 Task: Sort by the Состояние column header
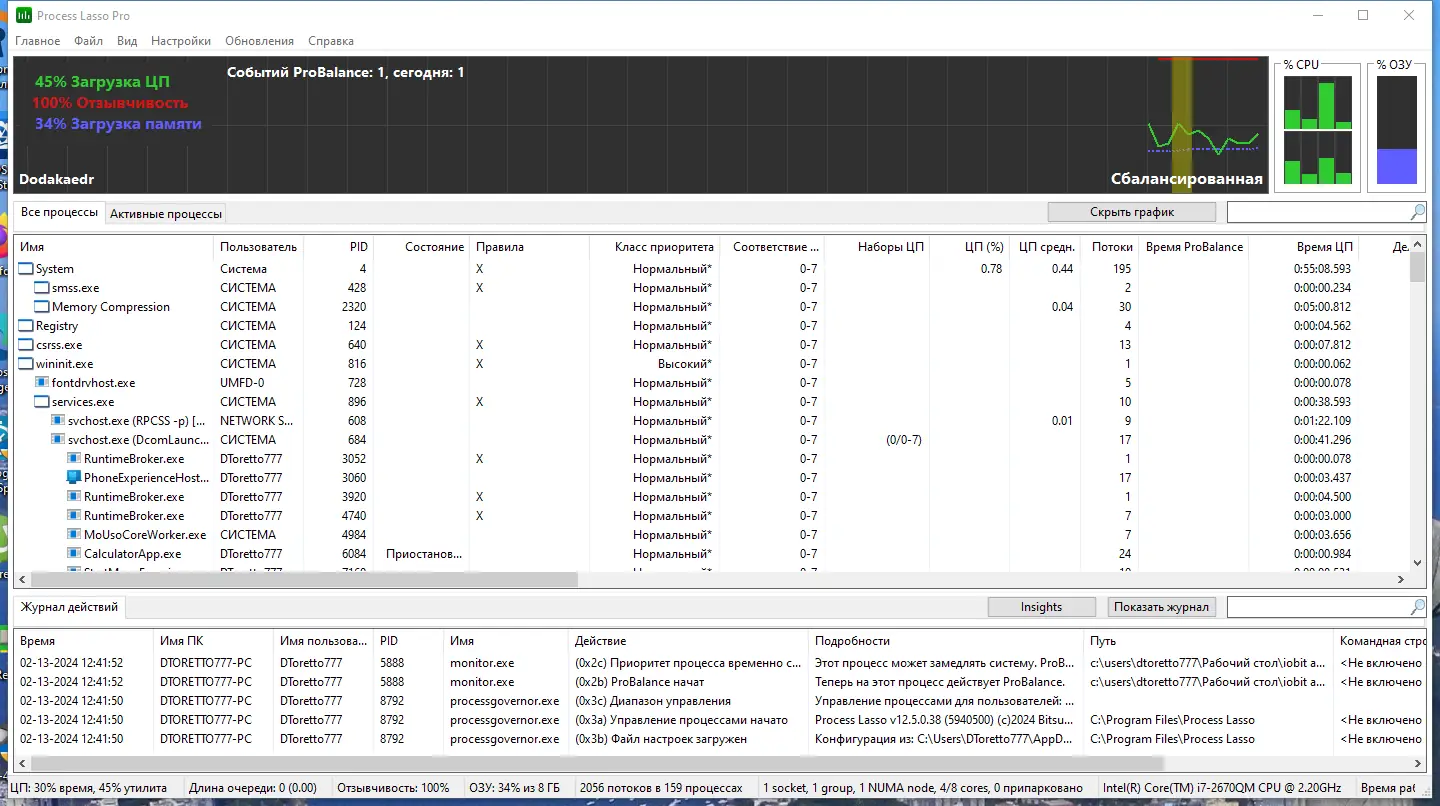click(x=423, y=247)
